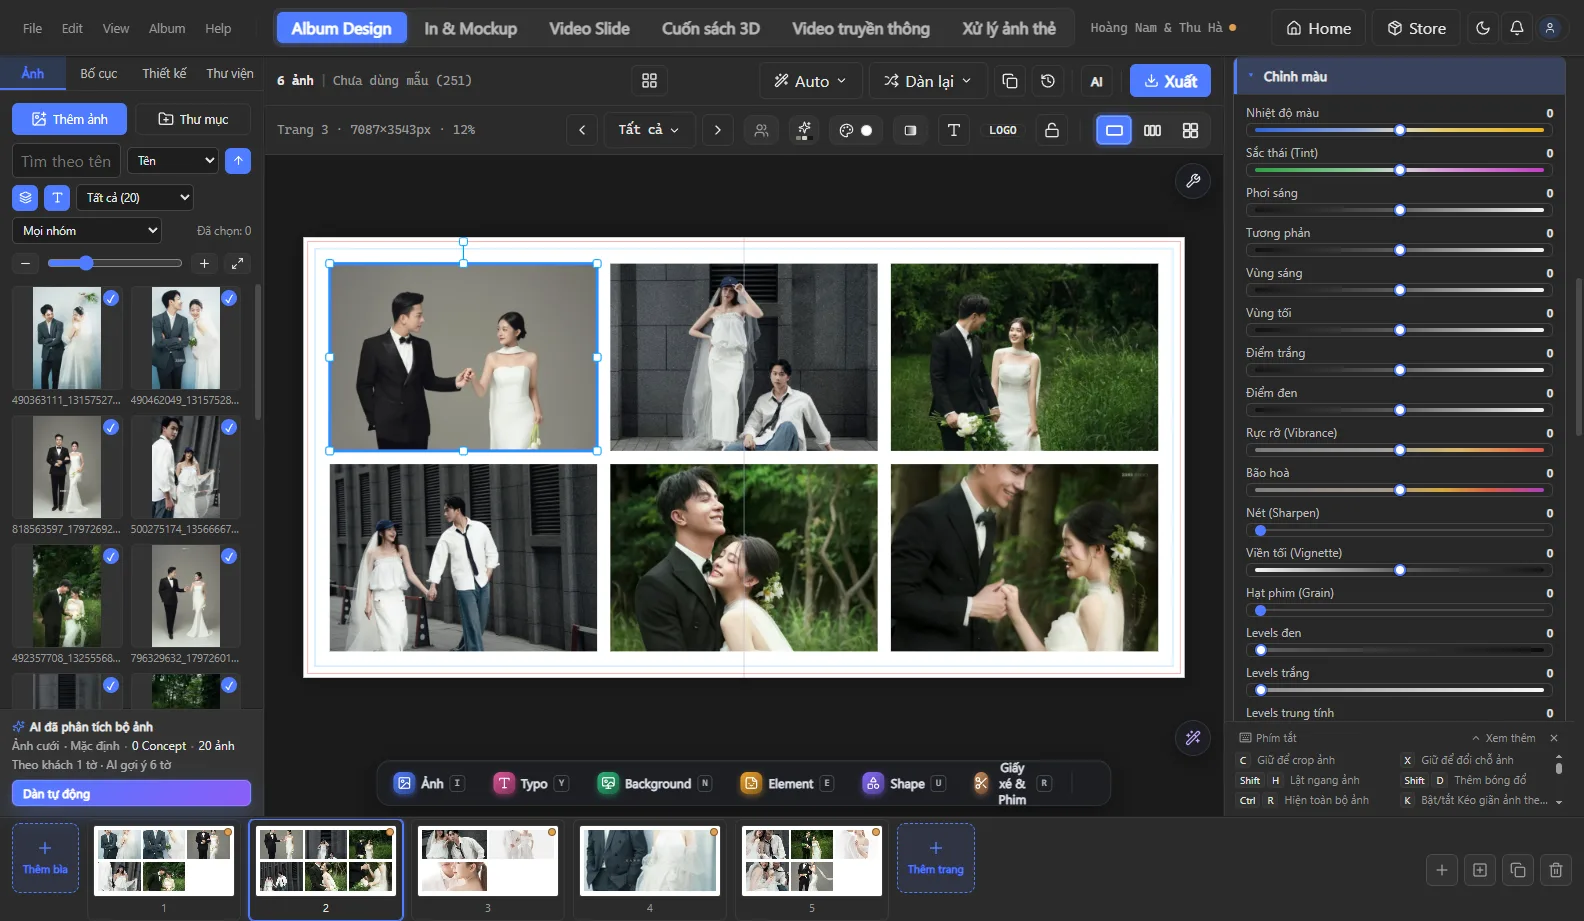
Task: Uncheck the photo 490363111_13157527
Action: tap(111, 298)
